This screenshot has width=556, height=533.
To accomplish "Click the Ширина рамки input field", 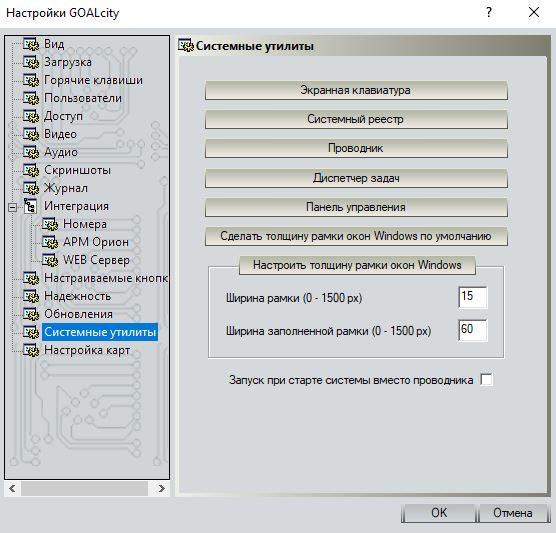I will (x=473, y=297).
